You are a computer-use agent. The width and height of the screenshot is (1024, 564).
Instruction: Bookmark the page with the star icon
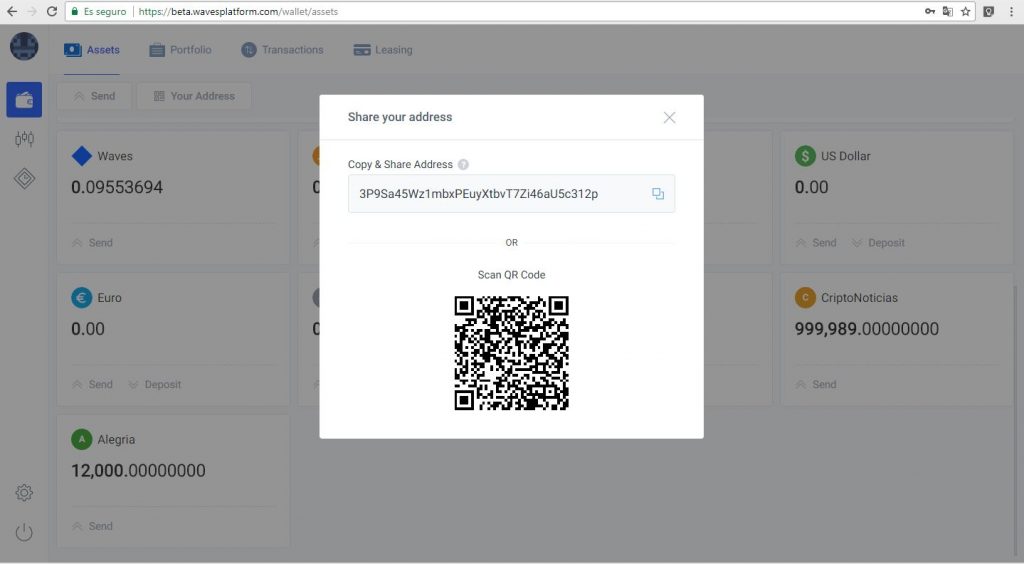(965, 11)
